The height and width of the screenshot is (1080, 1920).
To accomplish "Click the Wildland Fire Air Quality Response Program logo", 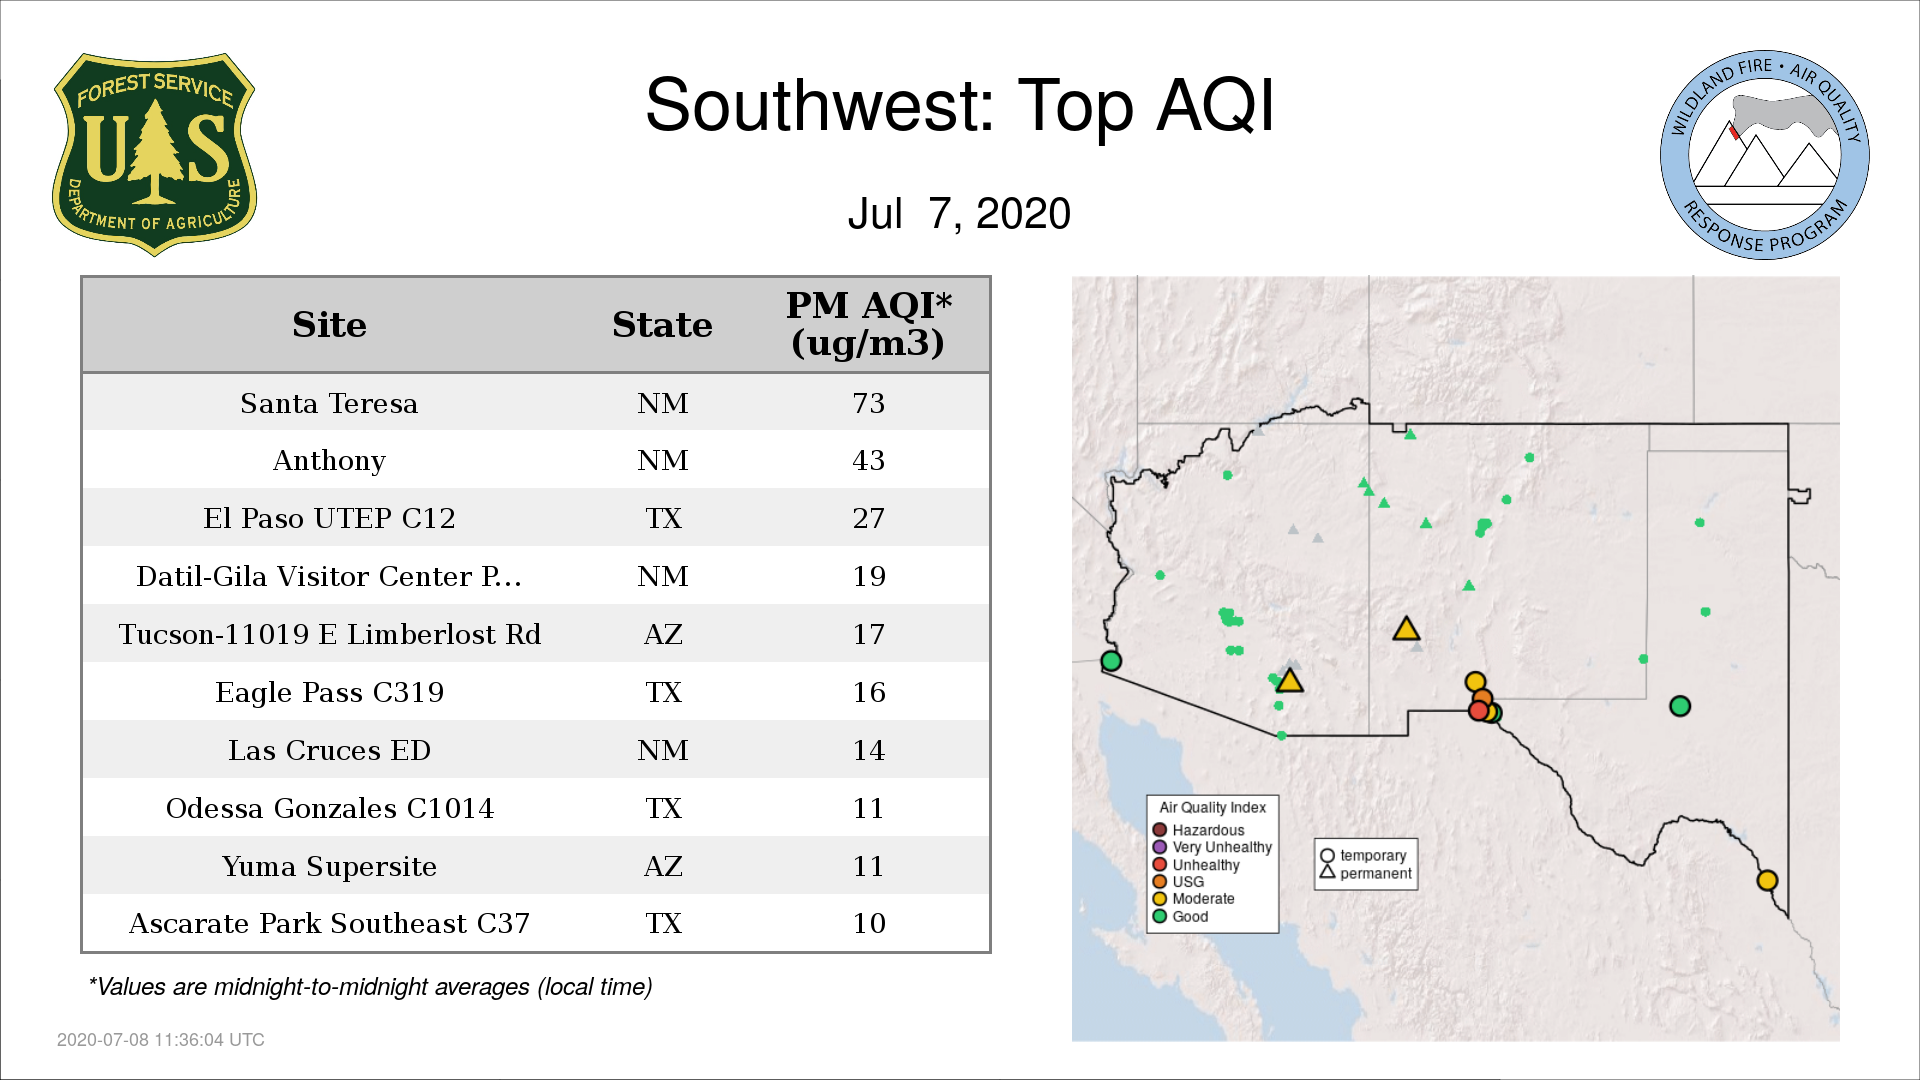I will coord(1765,155).
